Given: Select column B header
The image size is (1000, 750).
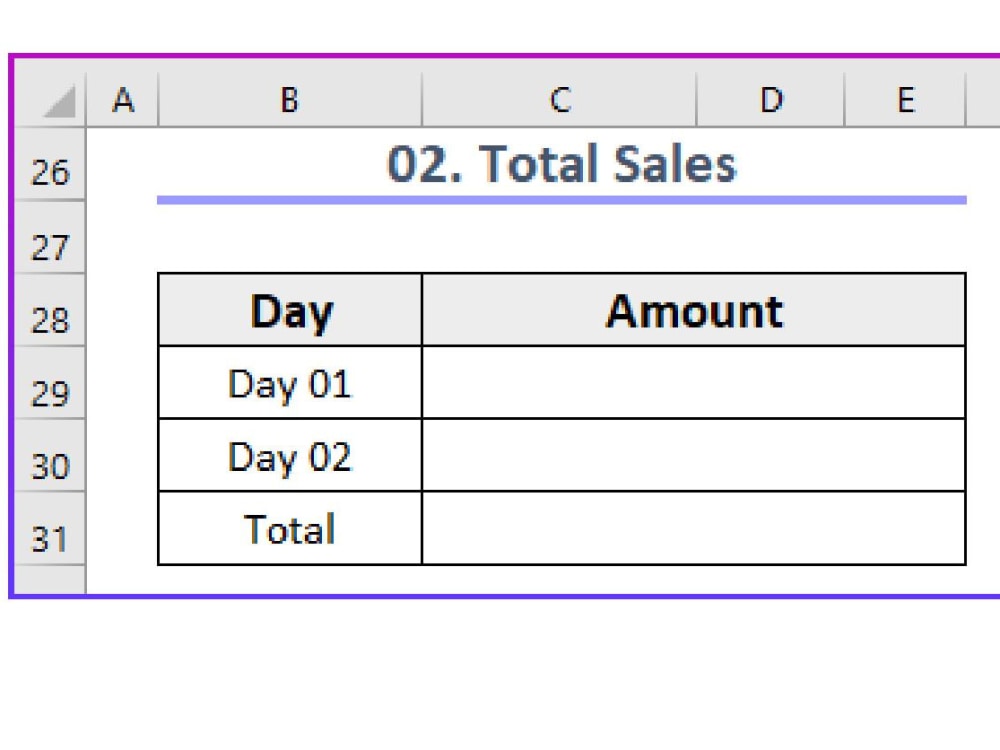Looking at the screenshot, I should pyautogui.click(x=290, y=99).
